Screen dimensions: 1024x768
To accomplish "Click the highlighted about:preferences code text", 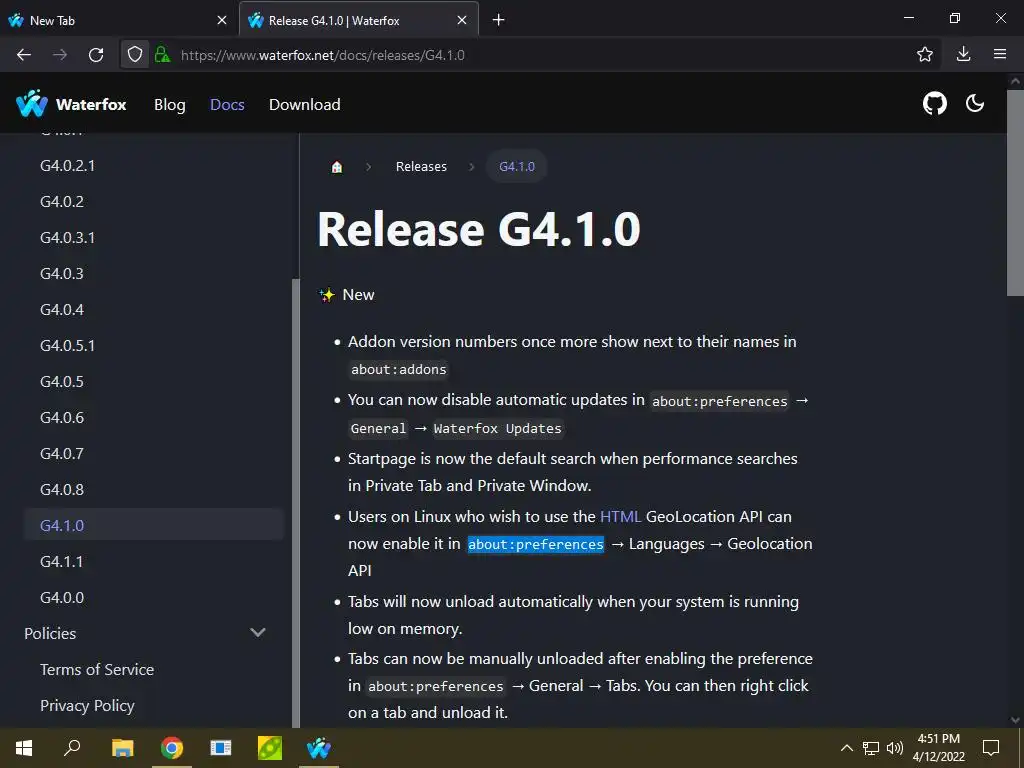I will point(536,544).
